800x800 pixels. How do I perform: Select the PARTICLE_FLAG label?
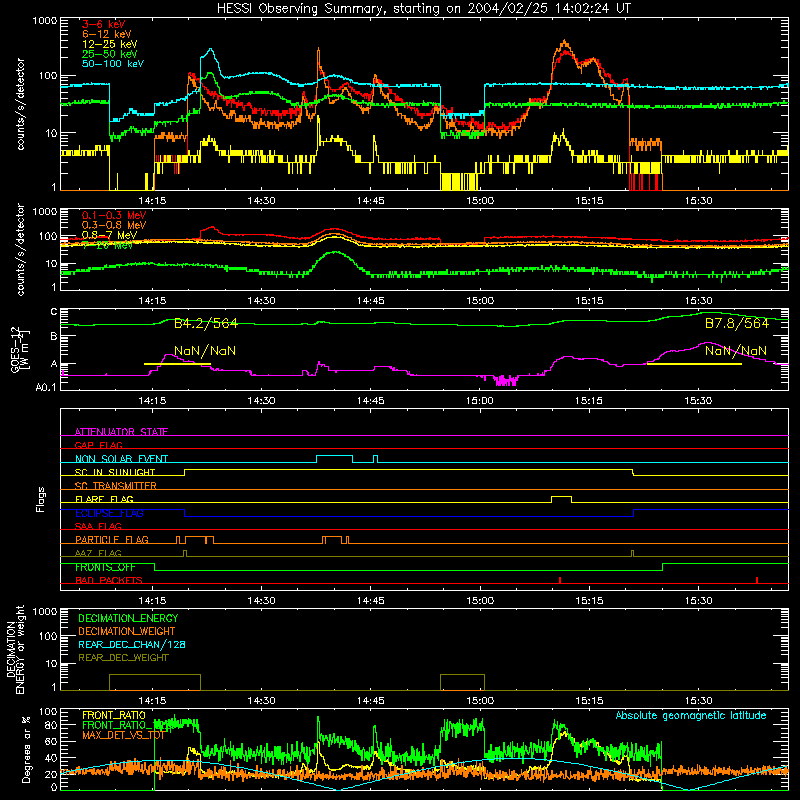pos(112,539)
